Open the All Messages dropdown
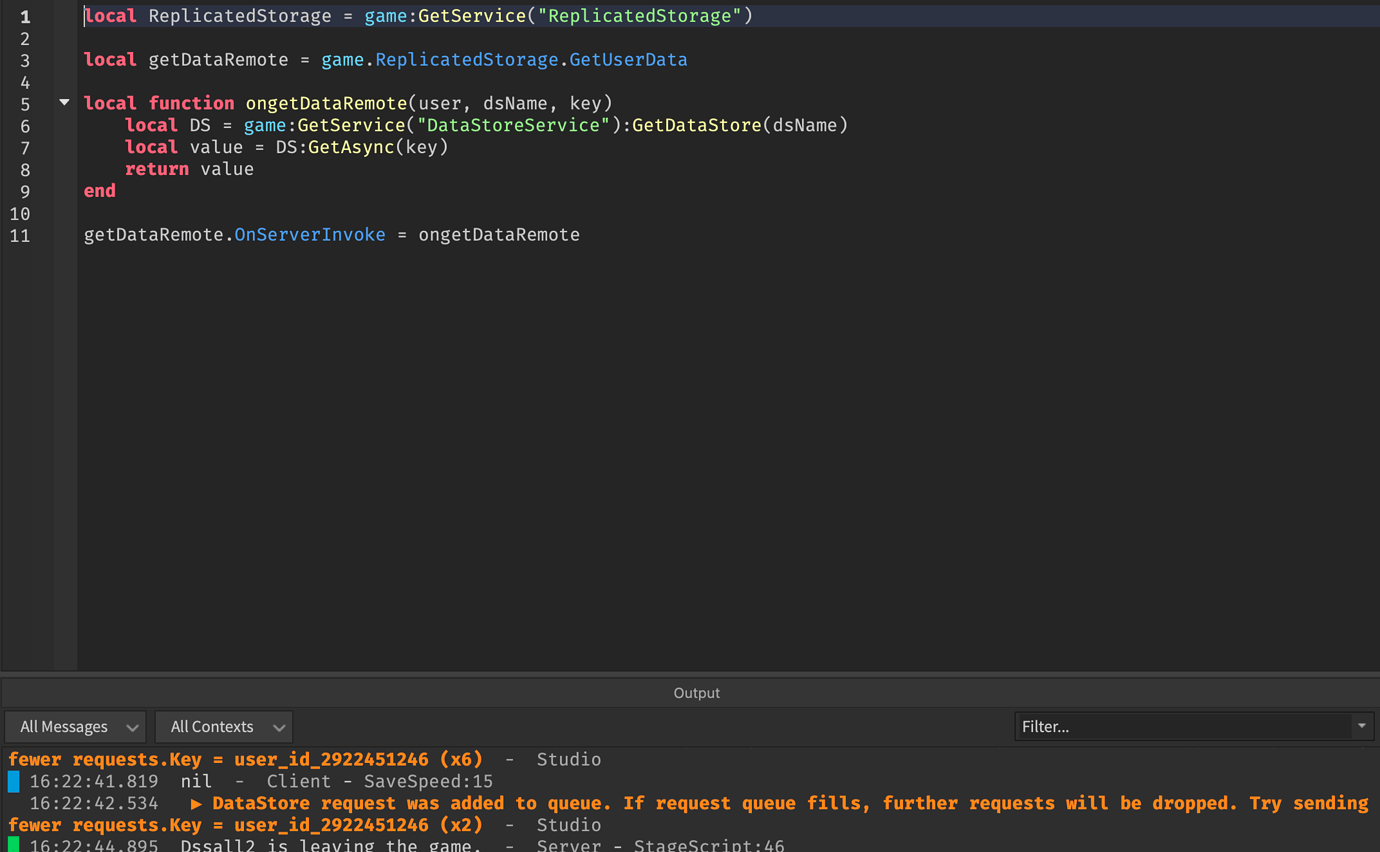Image resolution: width=1380 pixels, height=852 pixels. 75,726
